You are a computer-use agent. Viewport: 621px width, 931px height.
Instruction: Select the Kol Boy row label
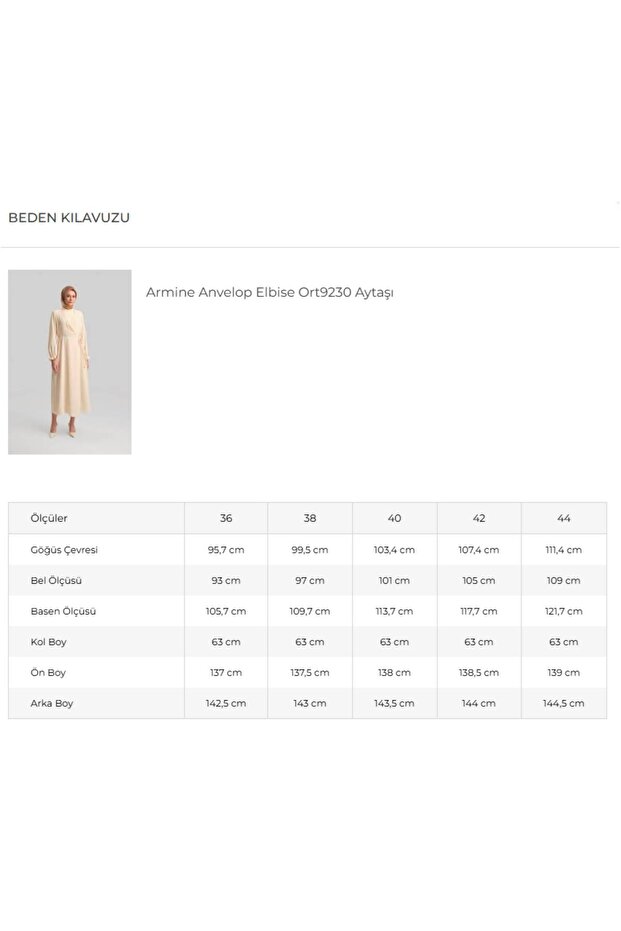(50, 642)
